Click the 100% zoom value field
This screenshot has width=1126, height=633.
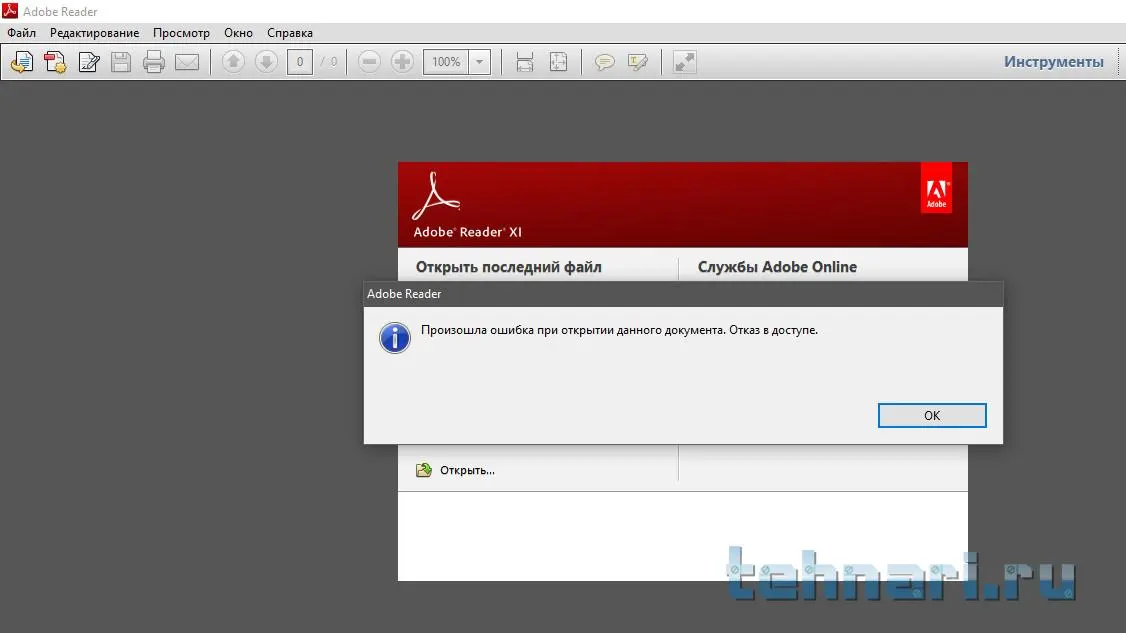pos(446,62)
